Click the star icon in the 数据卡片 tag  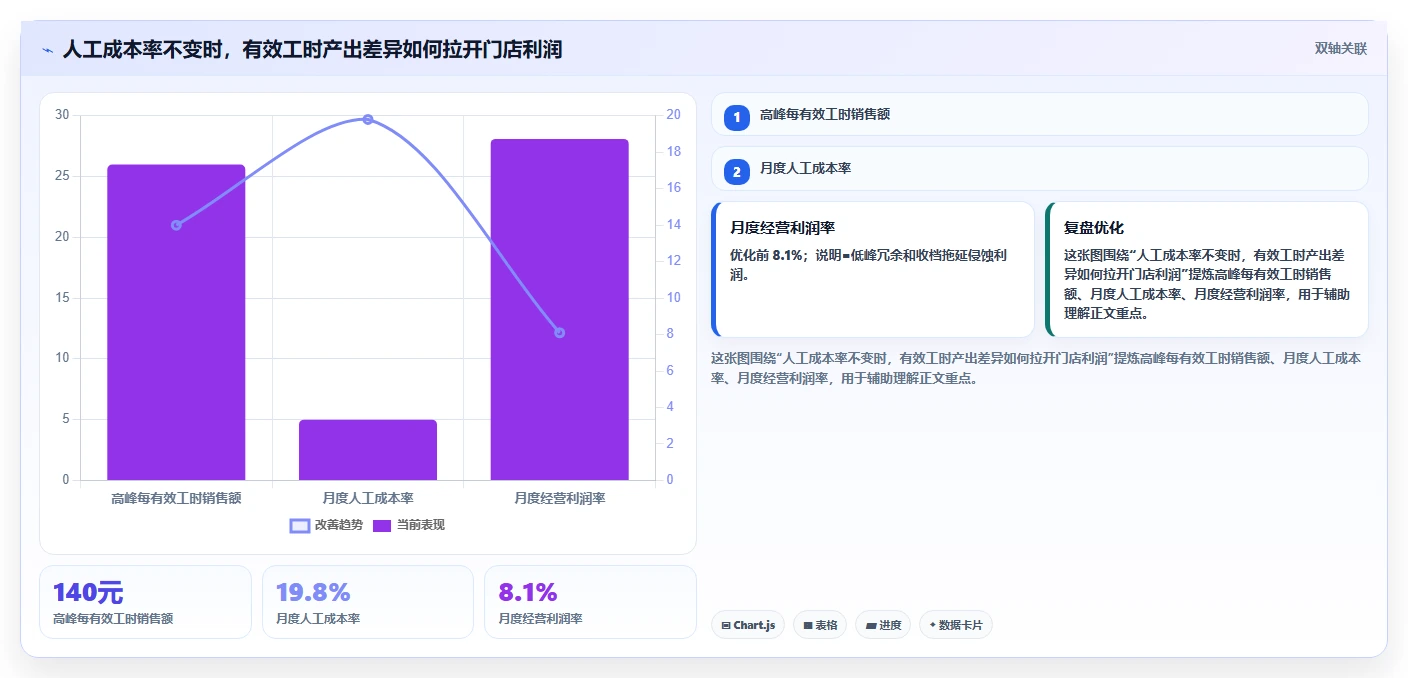[933, 625]
